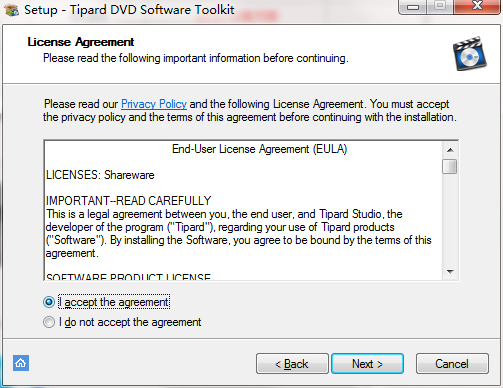The image size is (503, 388).
Task: Choose "I do not accept the agreement"
Action: [x=49, y=322]
